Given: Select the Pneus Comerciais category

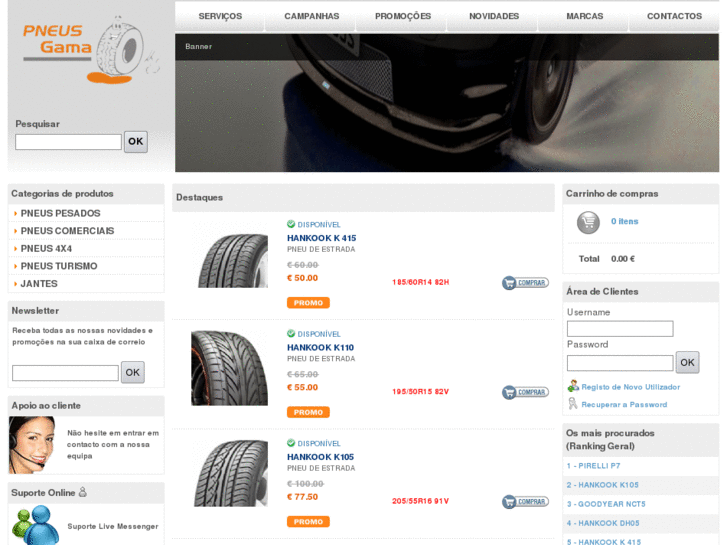Looking at the screenshot, I should point(67,231).
